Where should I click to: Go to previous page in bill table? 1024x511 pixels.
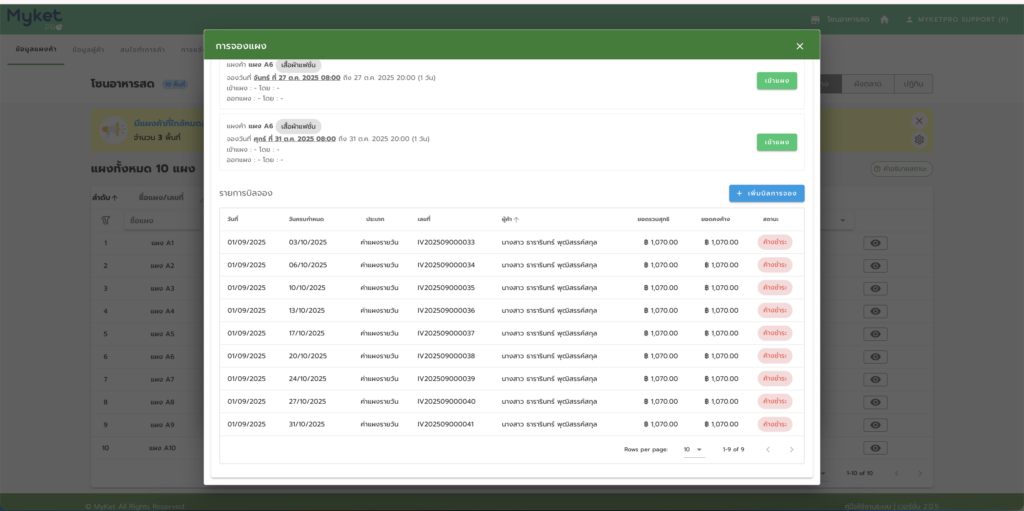768,450
